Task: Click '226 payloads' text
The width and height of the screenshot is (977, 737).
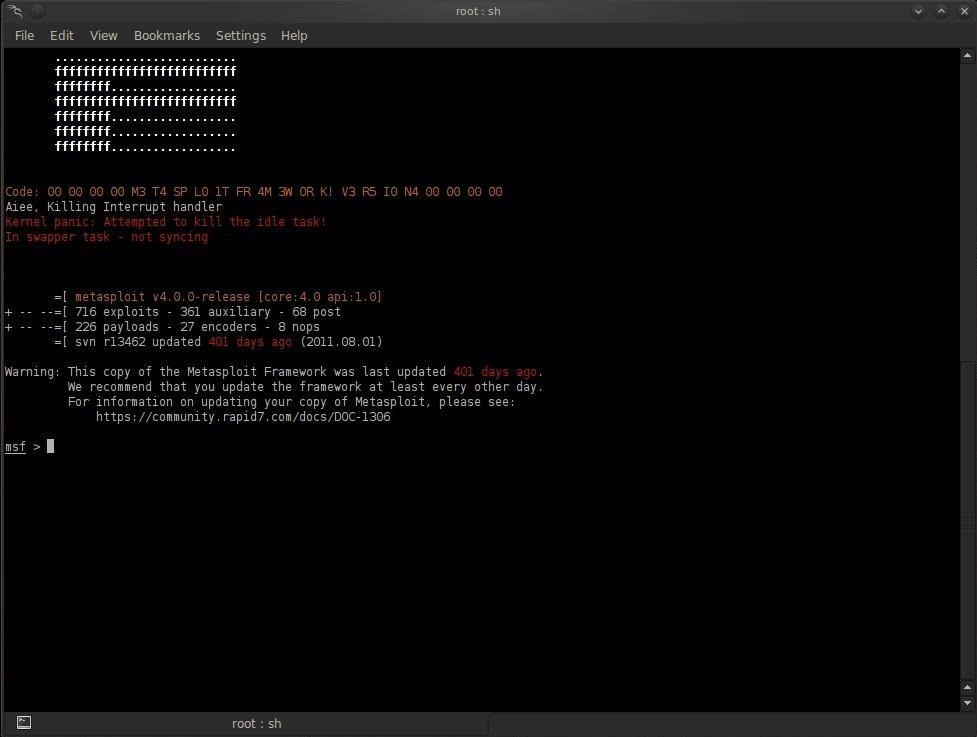Action: click(117, 327)
